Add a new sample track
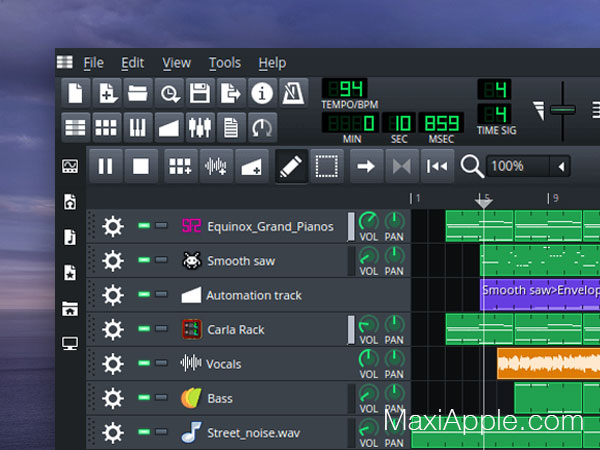Image resolution: width=600 pixels, height=450 pixels. coord(216,166)
